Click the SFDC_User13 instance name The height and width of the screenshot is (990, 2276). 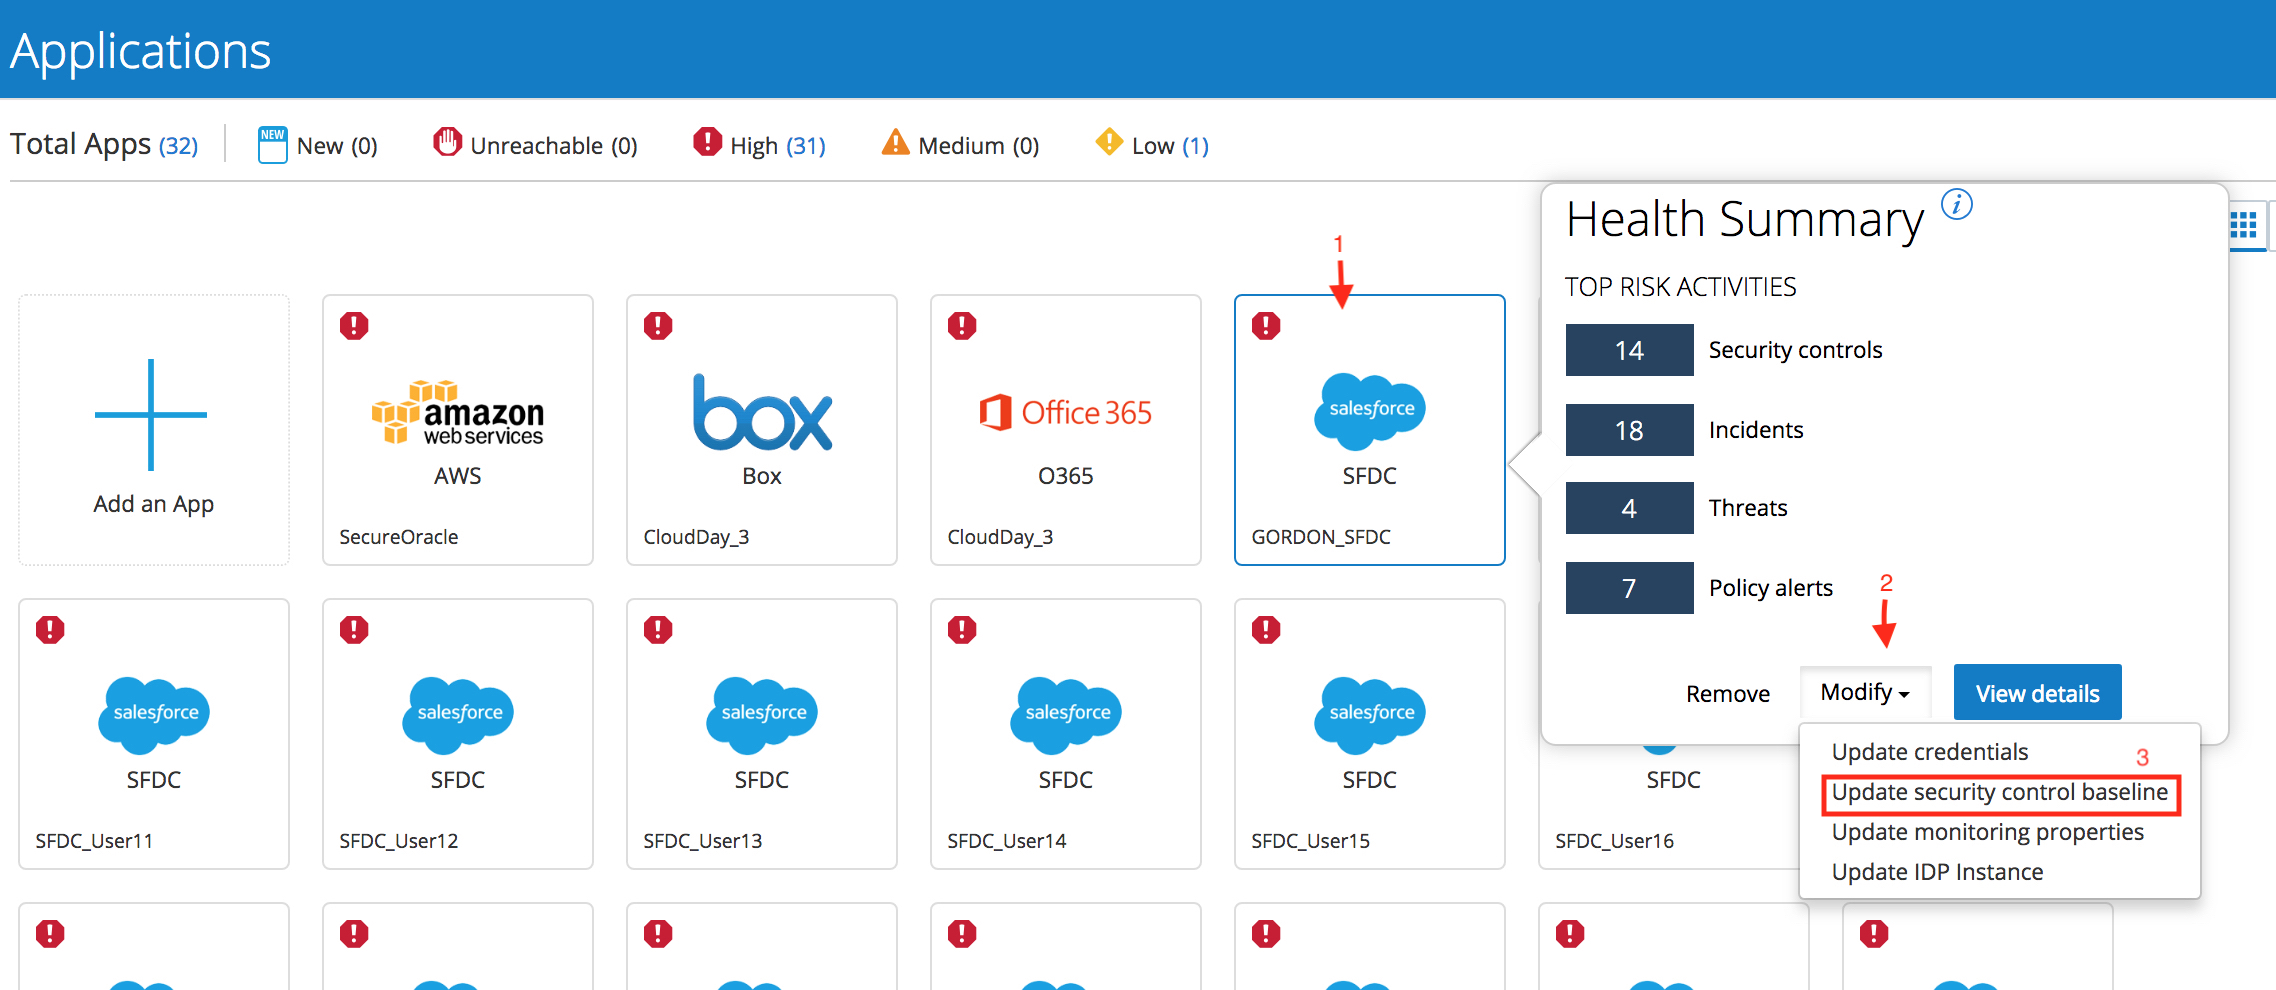click(703, 841)
